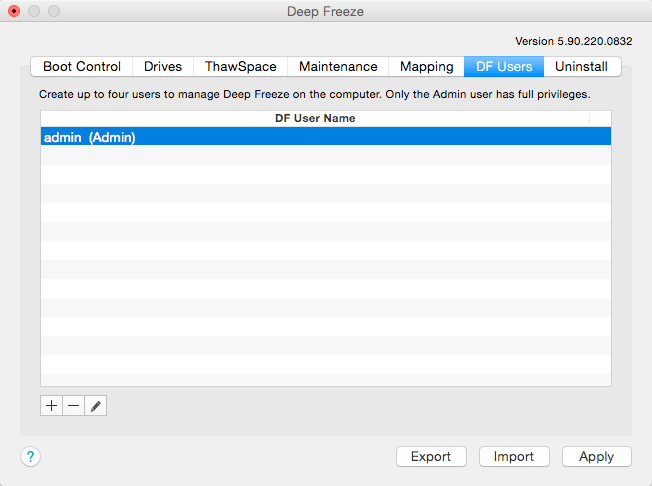Viewport: 652px width, 486px height.
Task: Open help with the question mark button
Action: click(30, 456)
